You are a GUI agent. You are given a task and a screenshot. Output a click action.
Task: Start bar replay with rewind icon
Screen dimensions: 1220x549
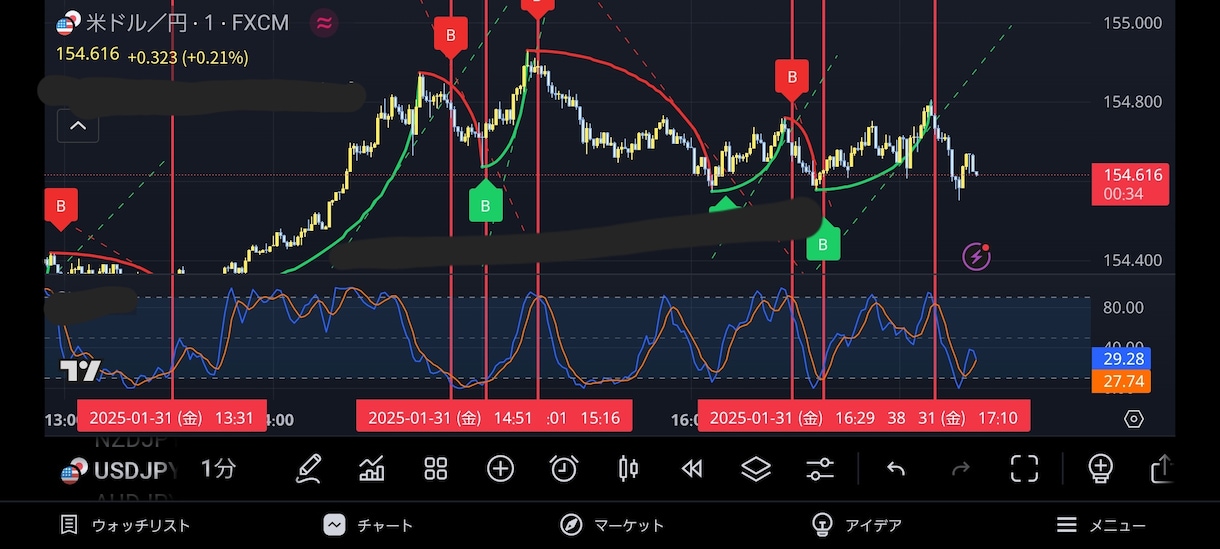point(692,468)
